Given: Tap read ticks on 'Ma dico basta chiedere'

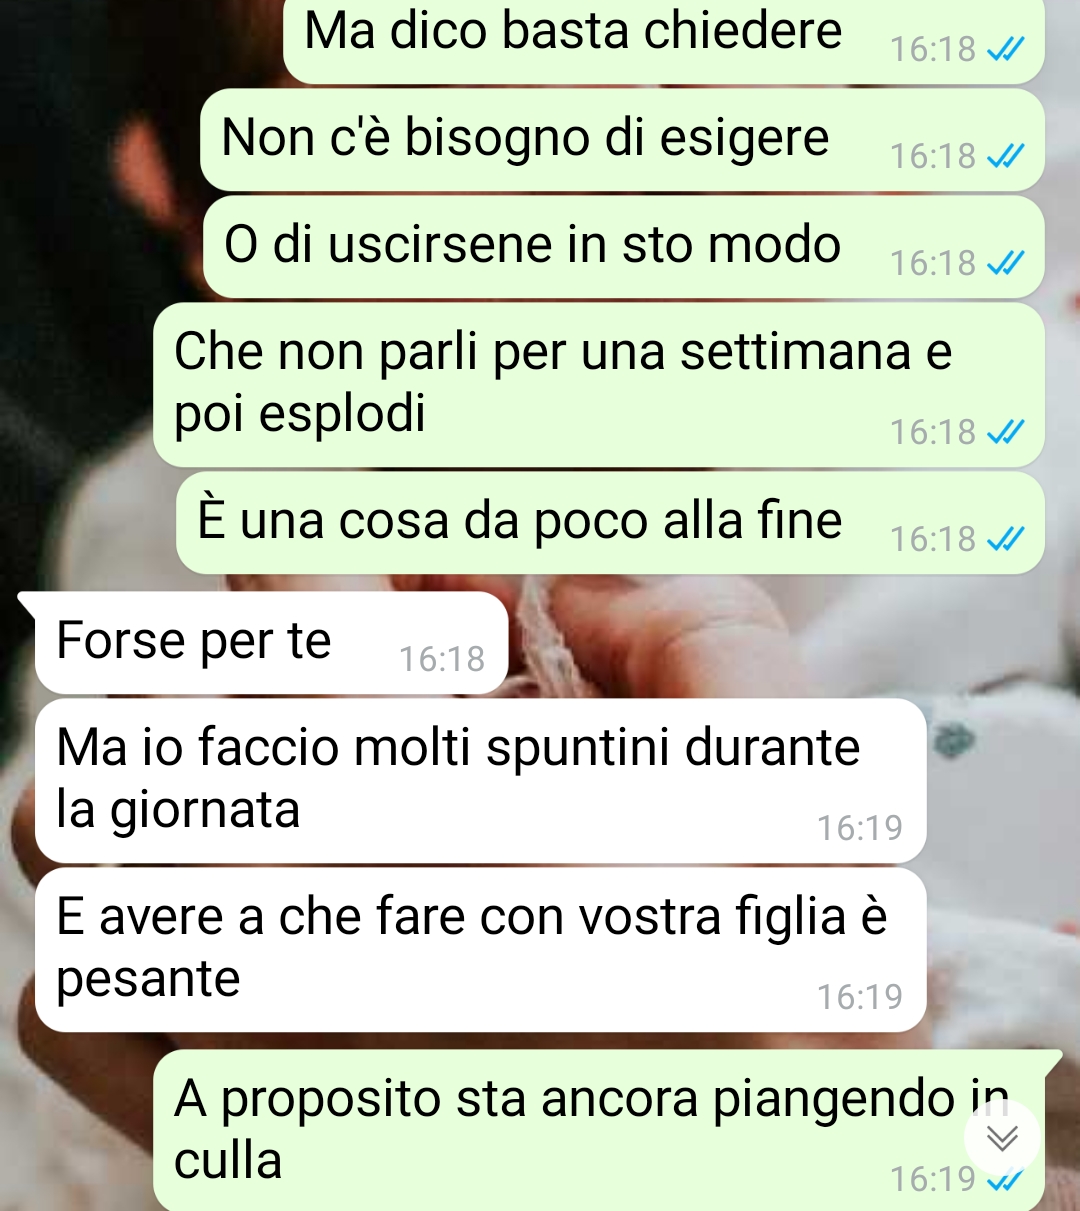Looking at the screenshot, I should point(1005,49).
